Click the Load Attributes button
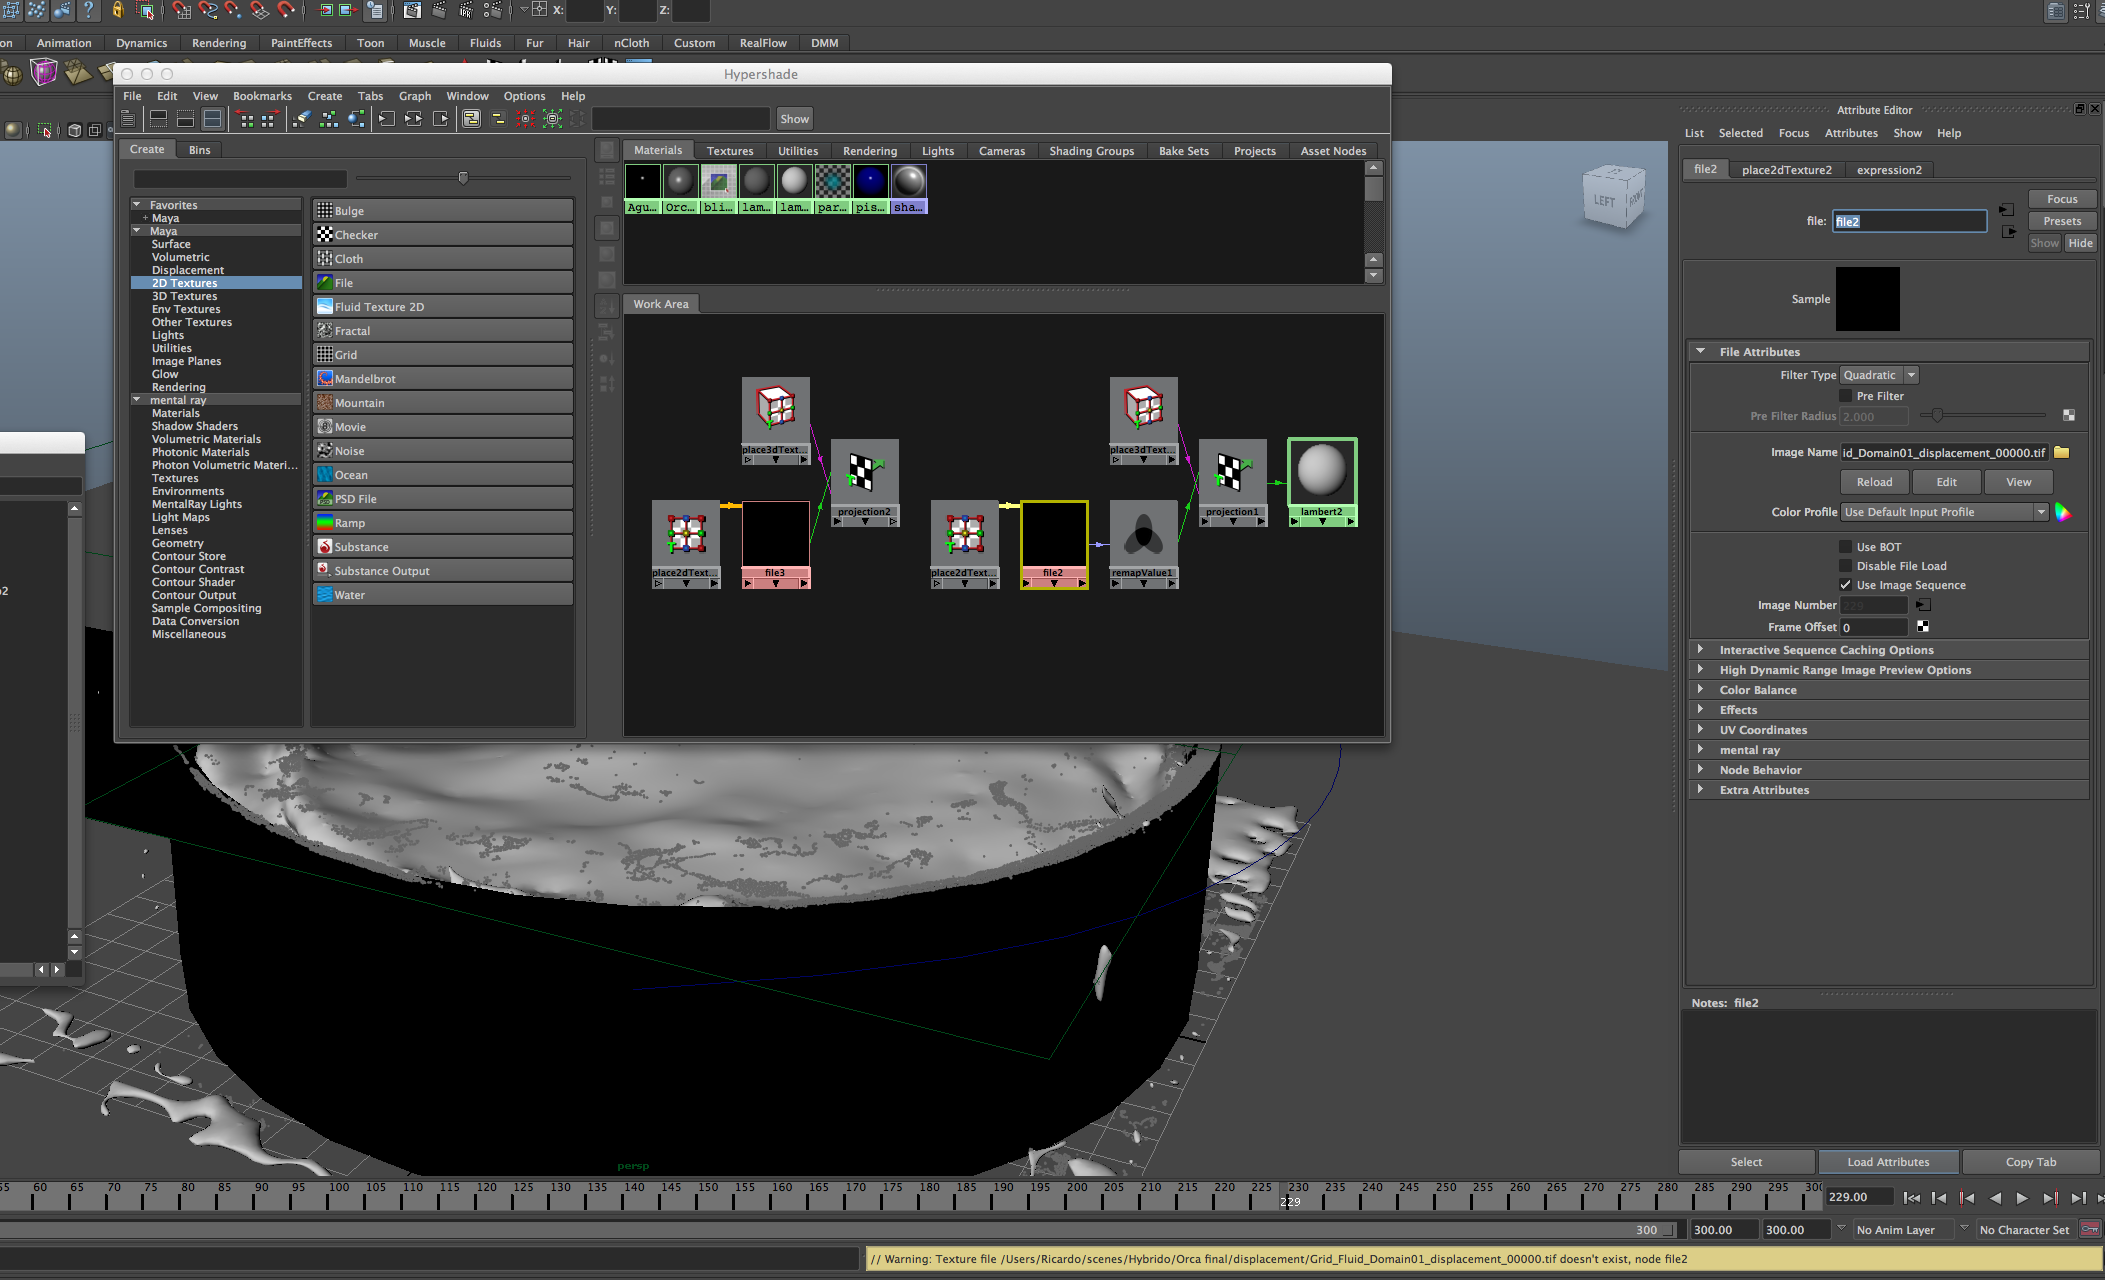2105x1280 pixels. coord(1888,1162)
